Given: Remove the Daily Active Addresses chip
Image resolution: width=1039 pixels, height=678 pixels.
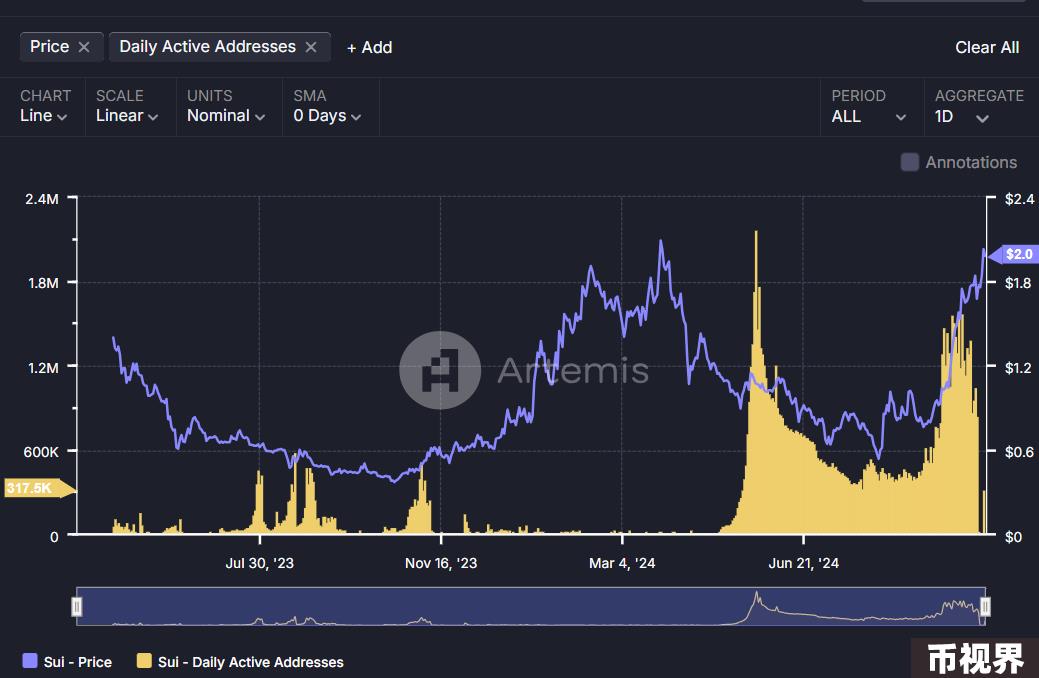Looking at the screenshot, I should pyautogui.click(x=311, y=47).
